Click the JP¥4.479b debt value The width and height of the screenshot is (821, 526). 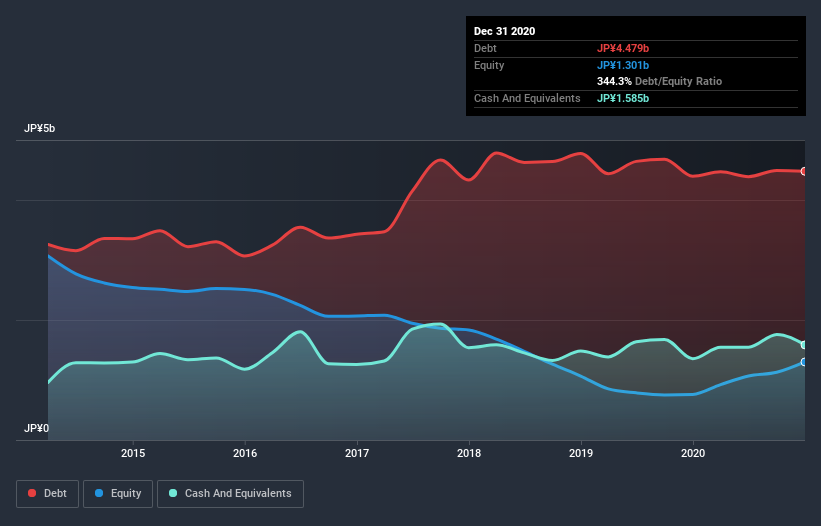coord(623,48)
